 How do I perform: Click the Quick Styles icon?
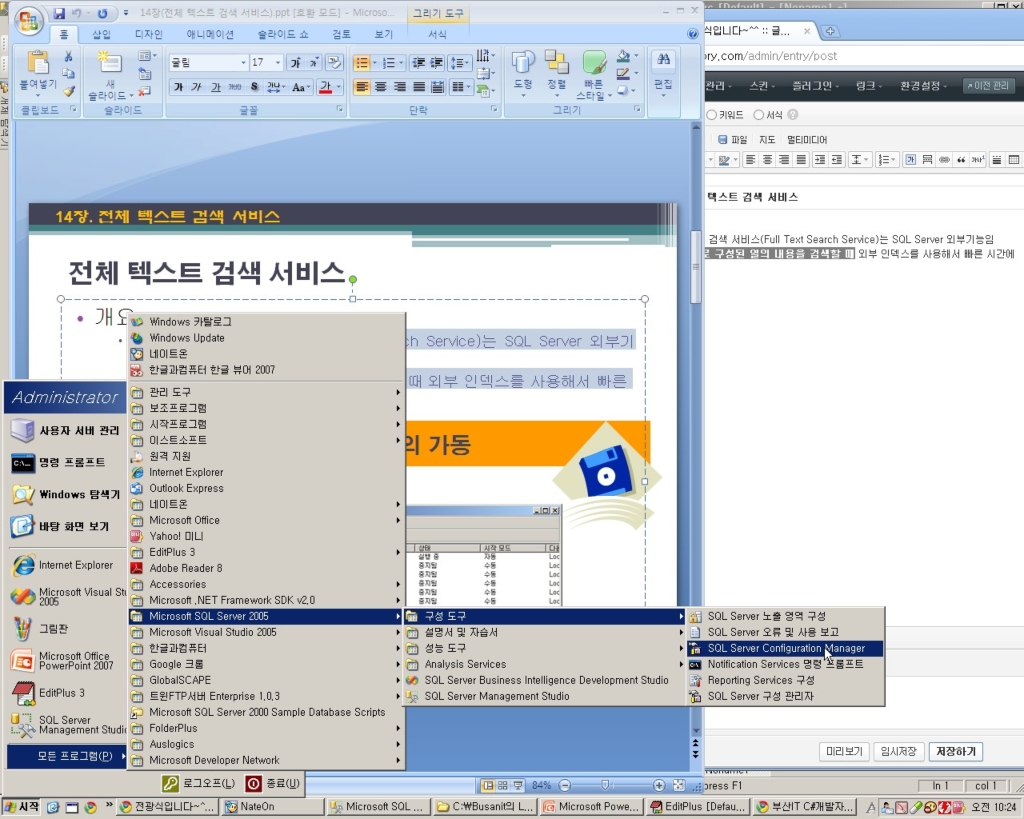point(594,63)
